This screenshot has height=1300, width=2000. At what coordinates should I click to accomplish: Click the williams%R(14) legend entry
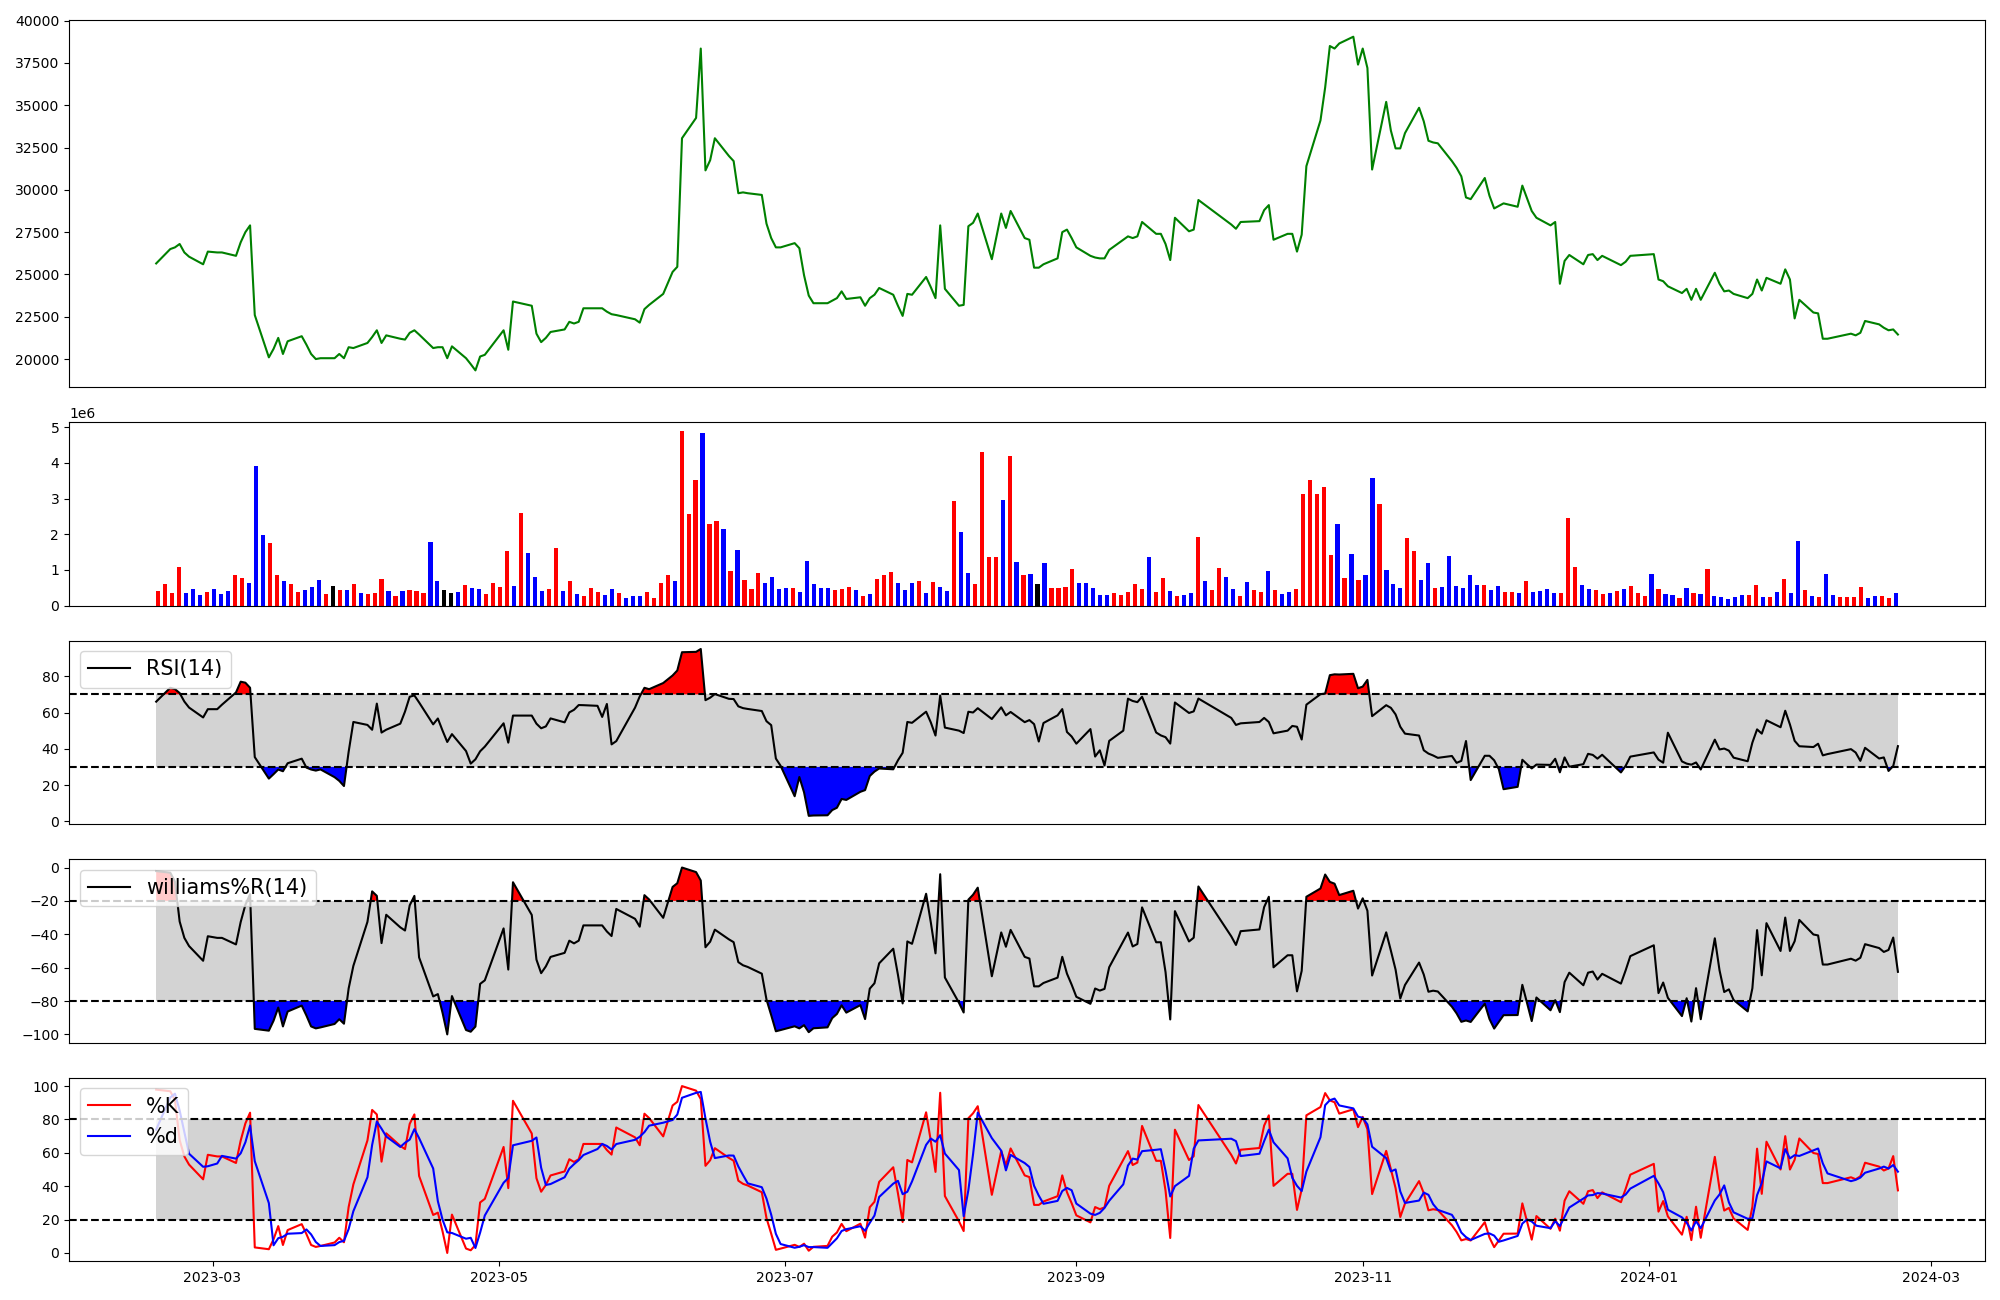(226, 887)
